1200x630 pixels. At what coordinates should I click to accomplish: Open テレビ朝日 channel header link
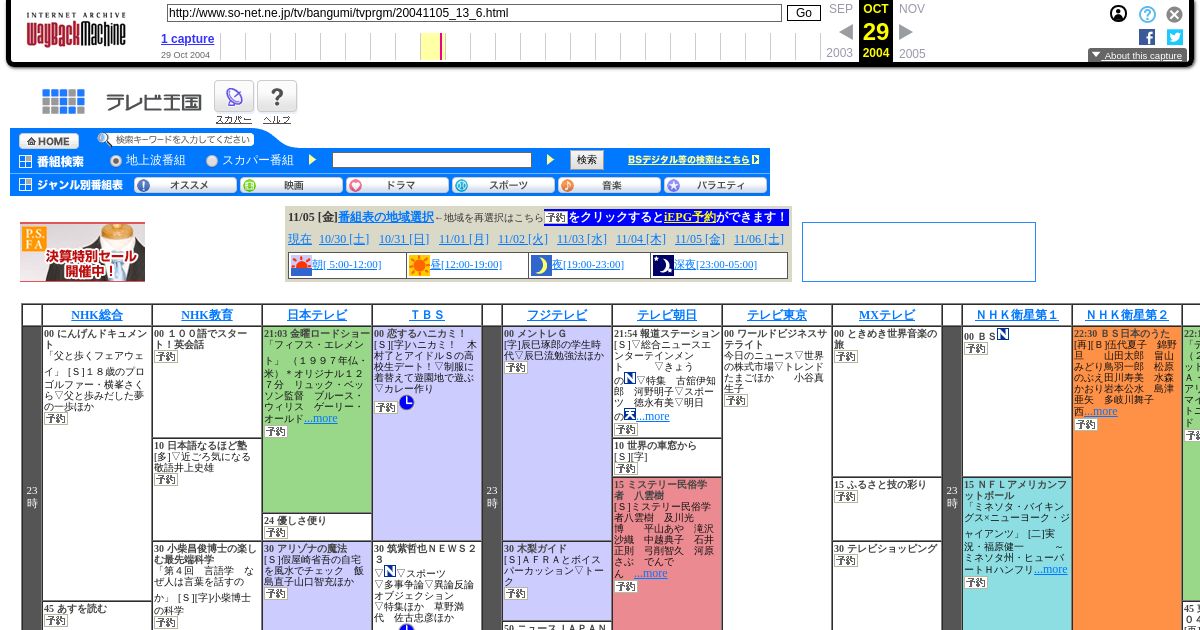click(667, 315)
